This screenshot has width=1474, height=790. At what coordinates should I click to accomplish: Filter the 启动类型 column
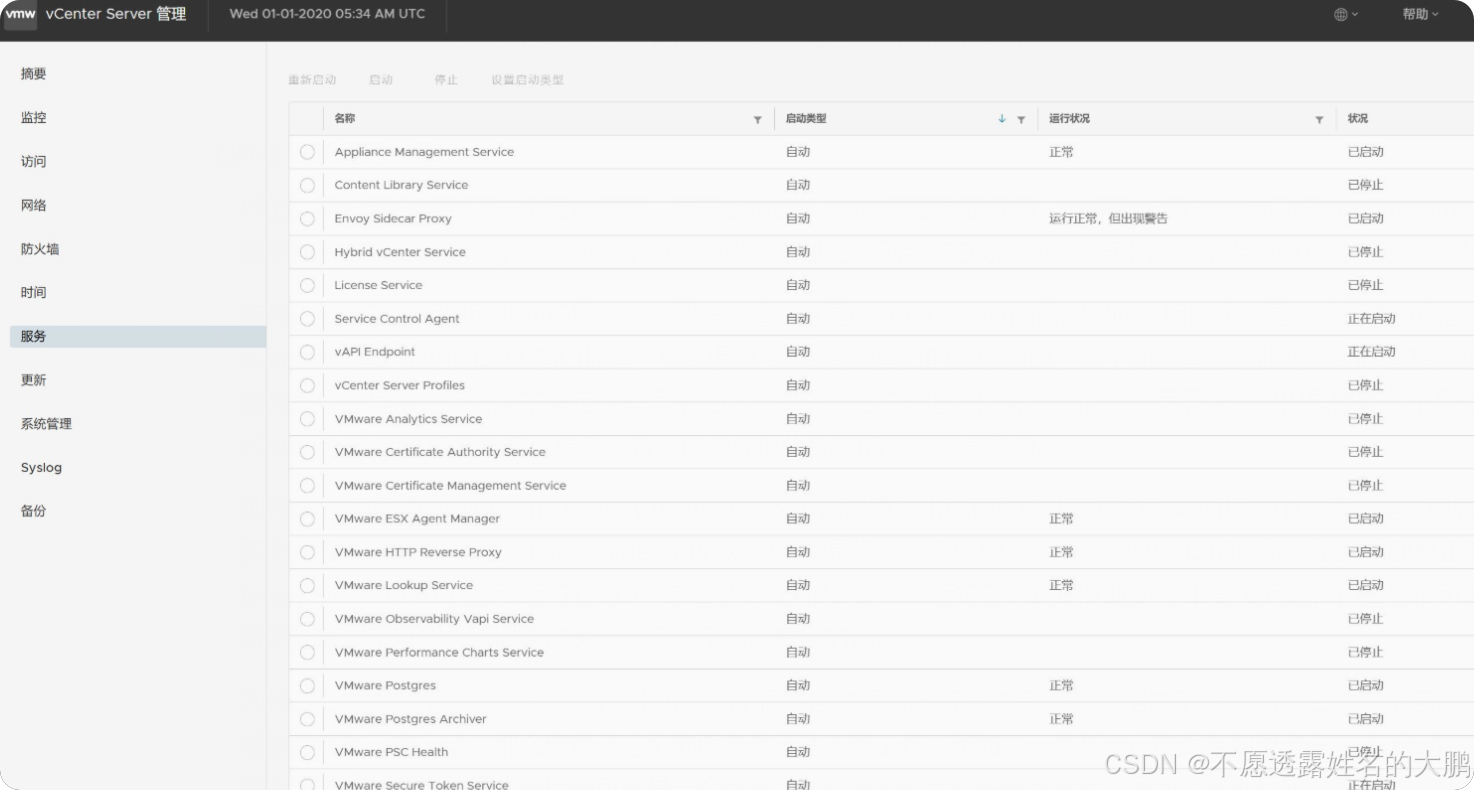point(1021,119)
